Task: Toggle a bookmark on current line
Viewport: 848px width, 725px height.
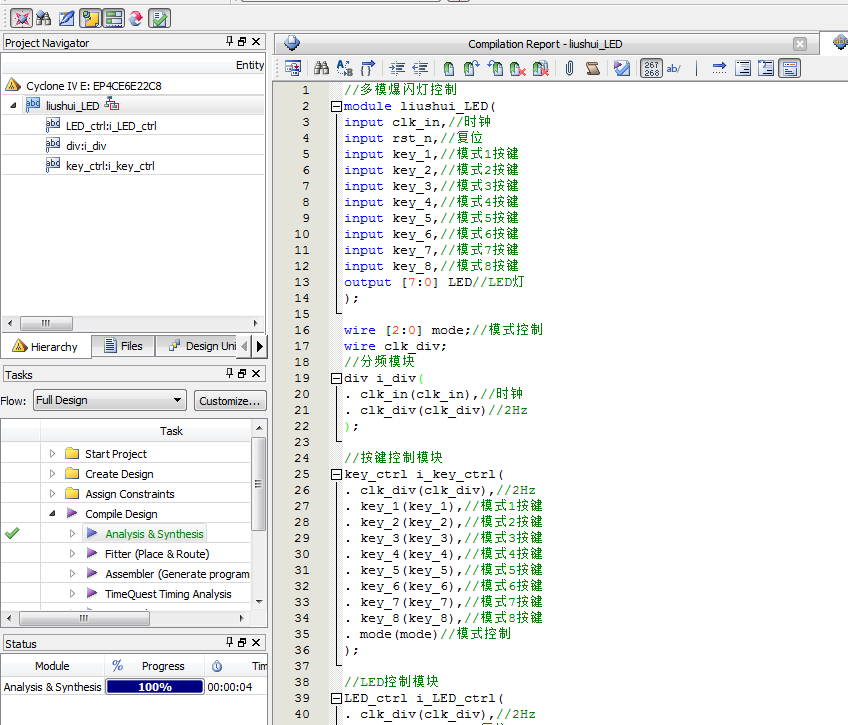Action: (448, 68)
